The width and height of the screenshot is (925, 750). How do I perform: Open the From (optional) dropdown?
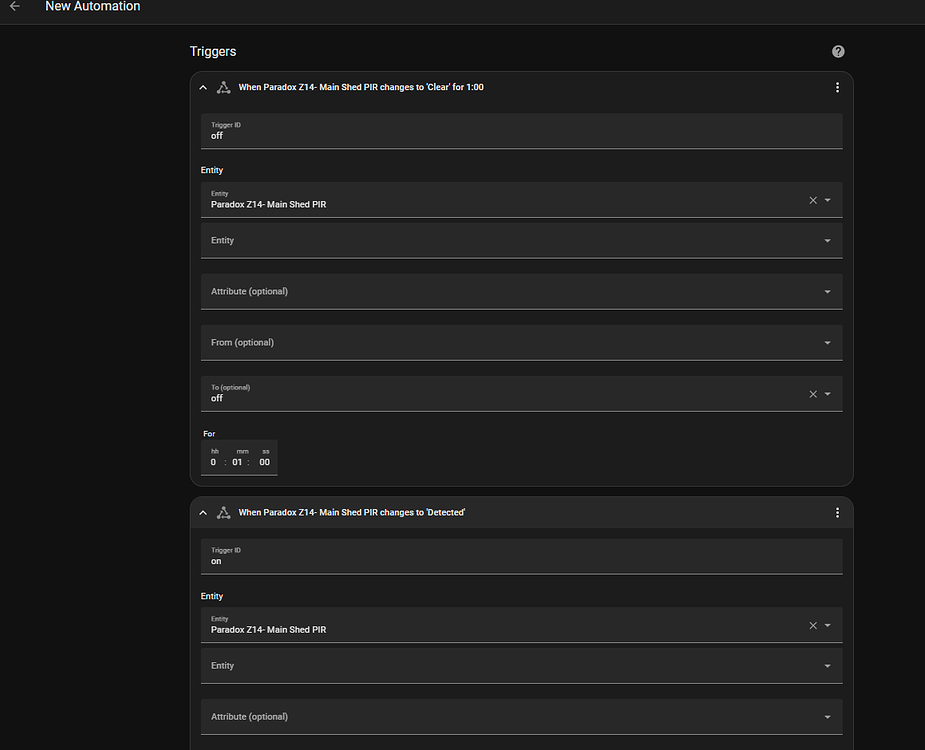point(827,342)
